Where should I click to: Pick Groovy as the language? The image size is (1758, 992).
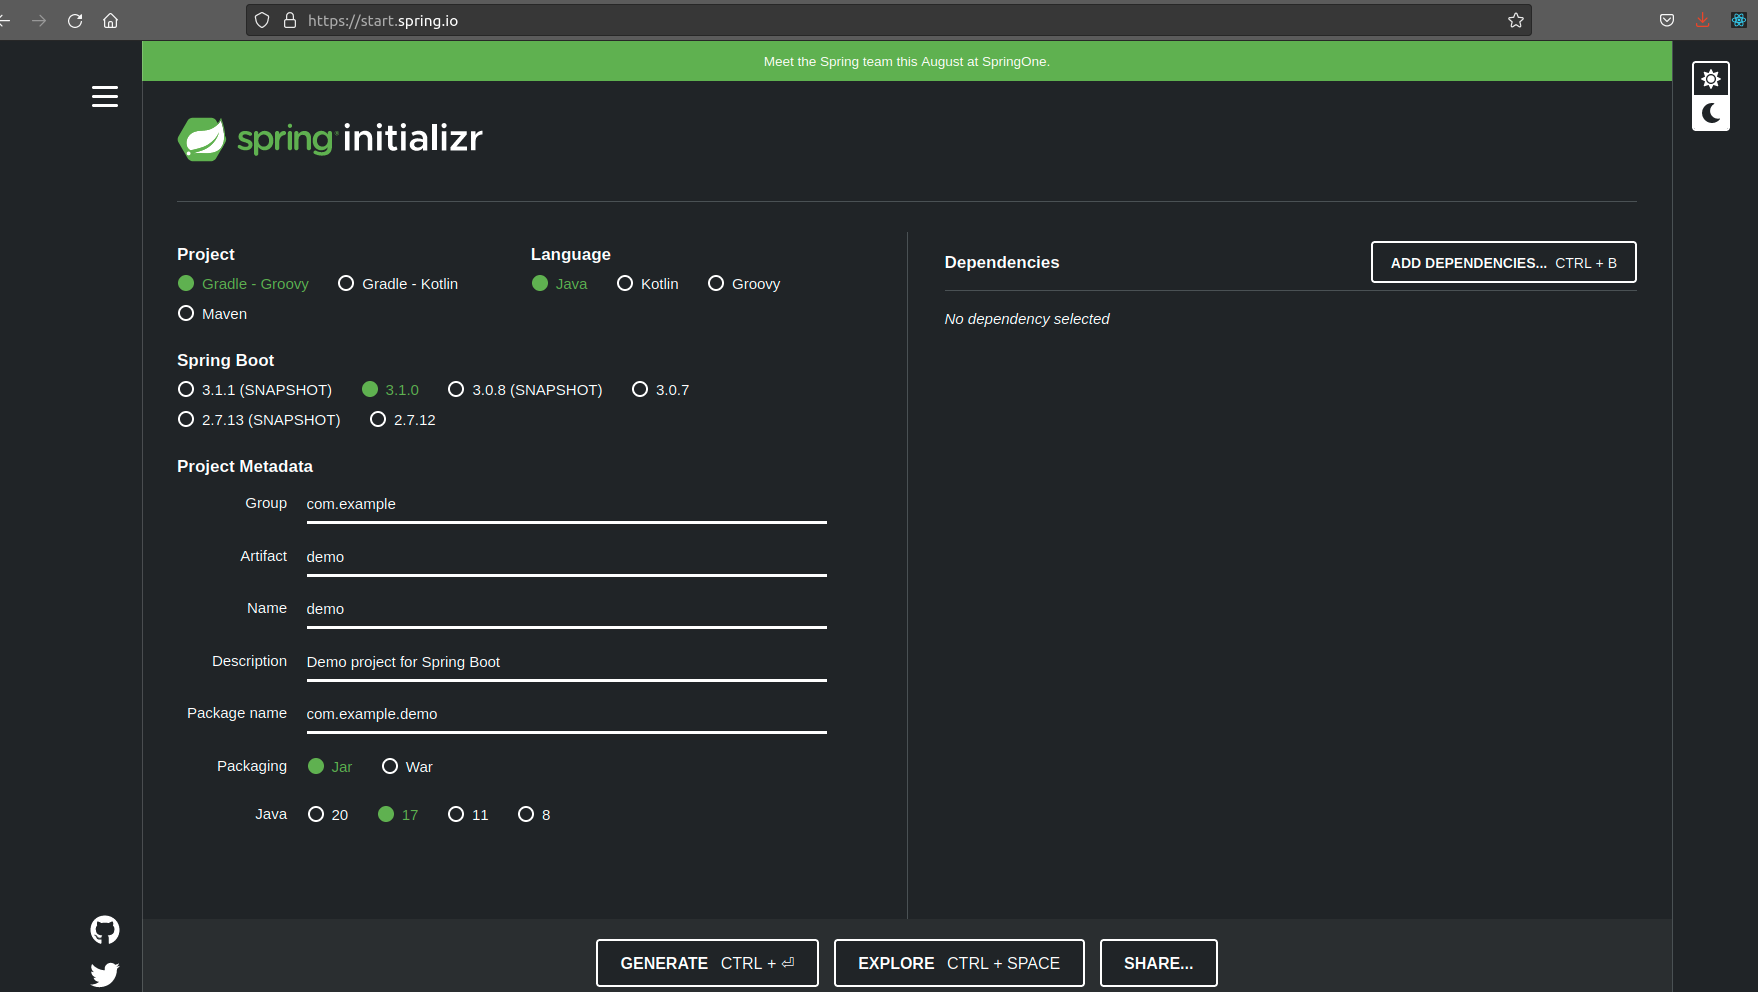click(x=744, y=284)
